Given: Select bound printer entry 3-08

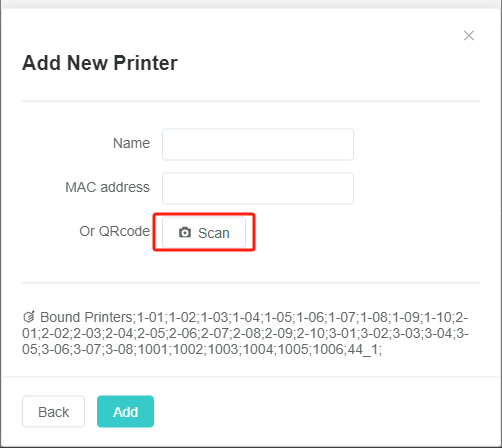Looking at the screenshot, I should 119,349.
